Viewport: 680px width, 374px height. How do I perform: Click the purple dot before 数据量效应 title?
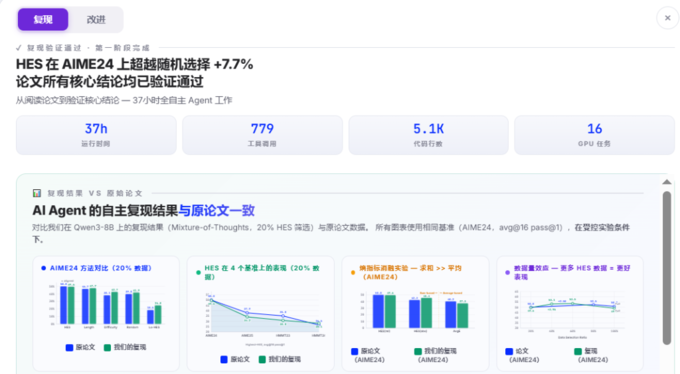coord(508,272)
